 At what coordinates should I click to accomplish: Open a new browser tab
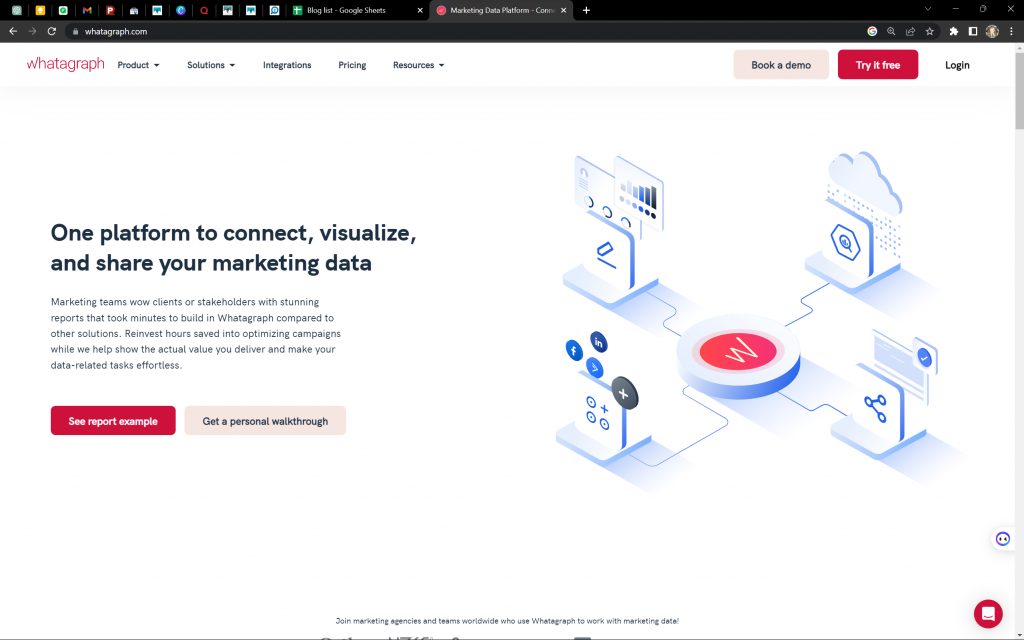(x=586, y=10)
